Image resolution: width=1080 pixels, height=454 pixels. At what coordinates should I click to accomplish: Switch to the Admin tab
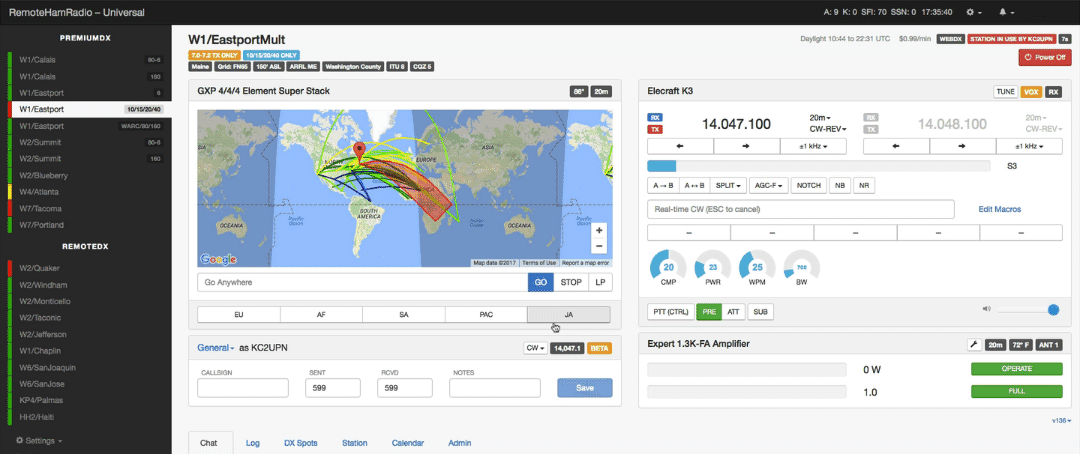coord(459,443)
